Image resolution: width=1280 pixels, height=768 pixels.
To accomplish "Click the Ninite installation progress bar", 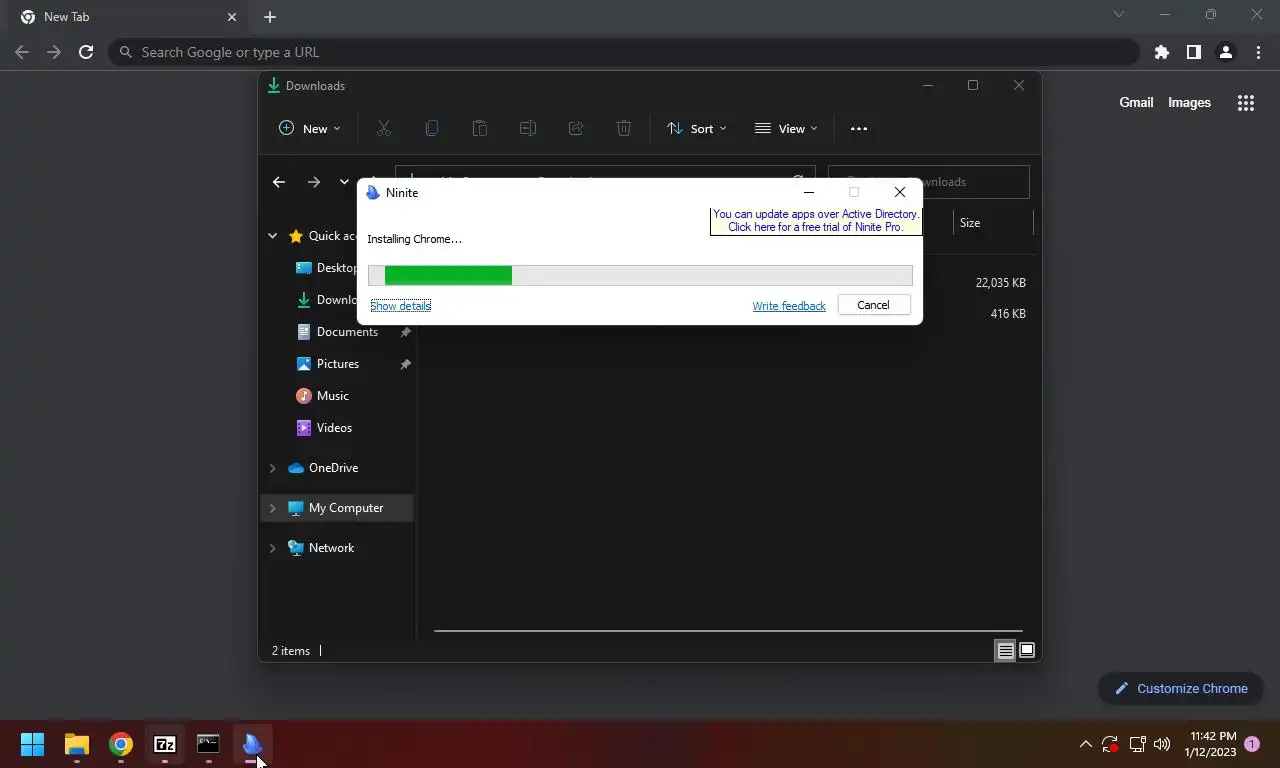I will click(640, 275).
